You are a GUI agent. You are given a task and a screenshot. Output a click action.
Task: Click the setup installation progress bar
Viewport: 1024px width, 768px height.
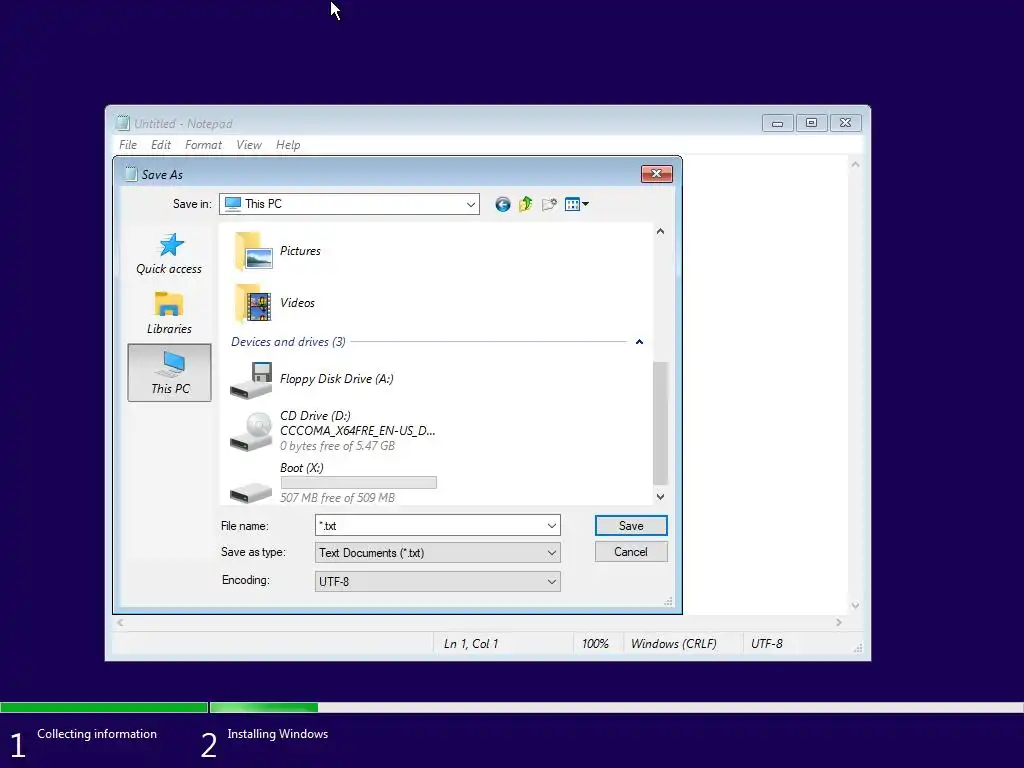(512, 707)
